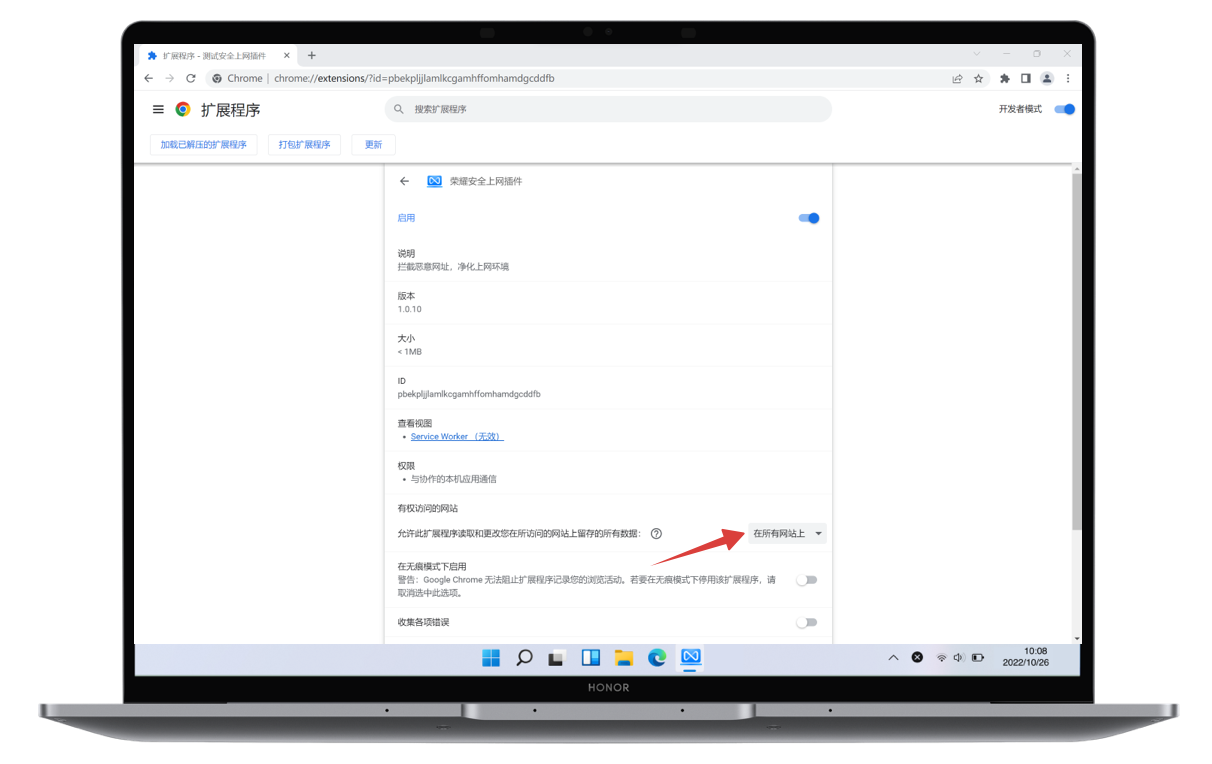Click the back arrow beside 荣耀安全上网插件
The width and height of the screenshot is (1212, 764).
tap(404, 182)
